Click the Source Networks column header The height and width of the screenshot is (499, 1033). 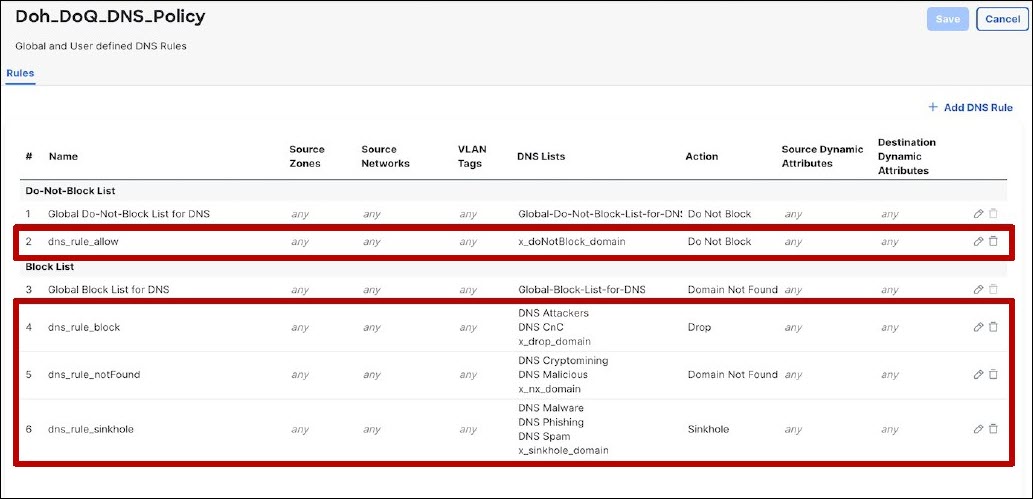tap(385, 156)
